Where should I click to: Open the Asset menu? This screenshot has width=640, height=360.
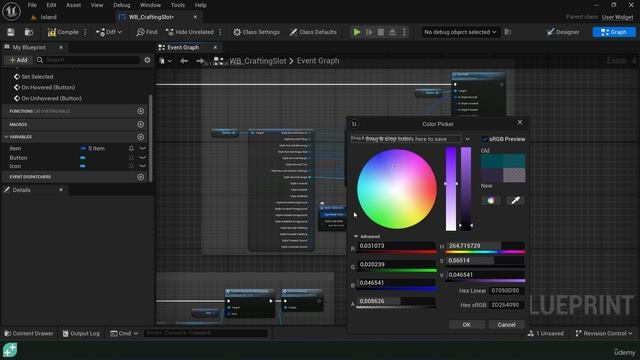[x=73, y=5]
